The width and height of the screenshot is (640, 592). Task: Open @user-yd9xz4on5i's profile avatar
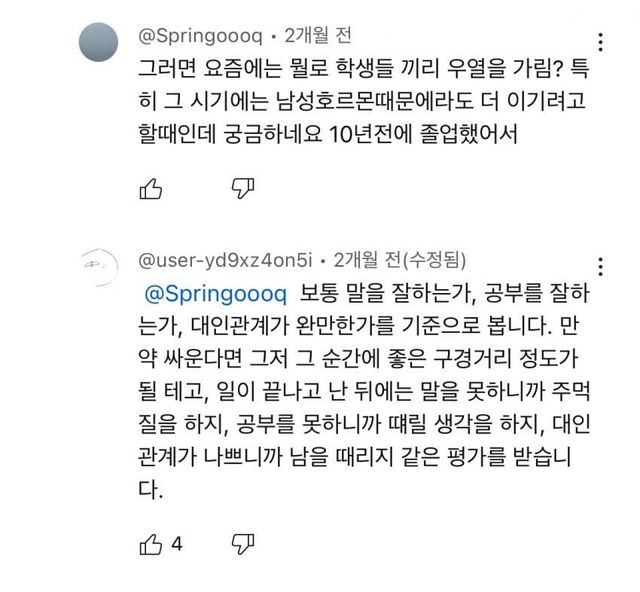point(100,267)
